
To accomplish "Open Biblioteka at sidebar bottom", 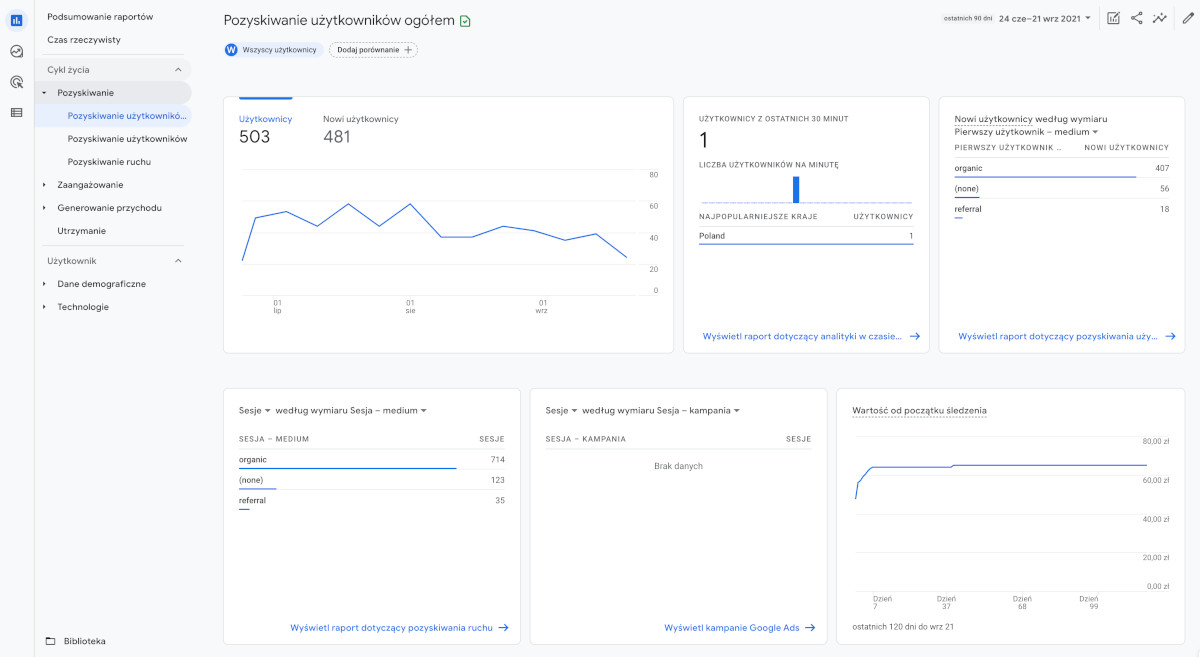I will (x=84, y=641).
